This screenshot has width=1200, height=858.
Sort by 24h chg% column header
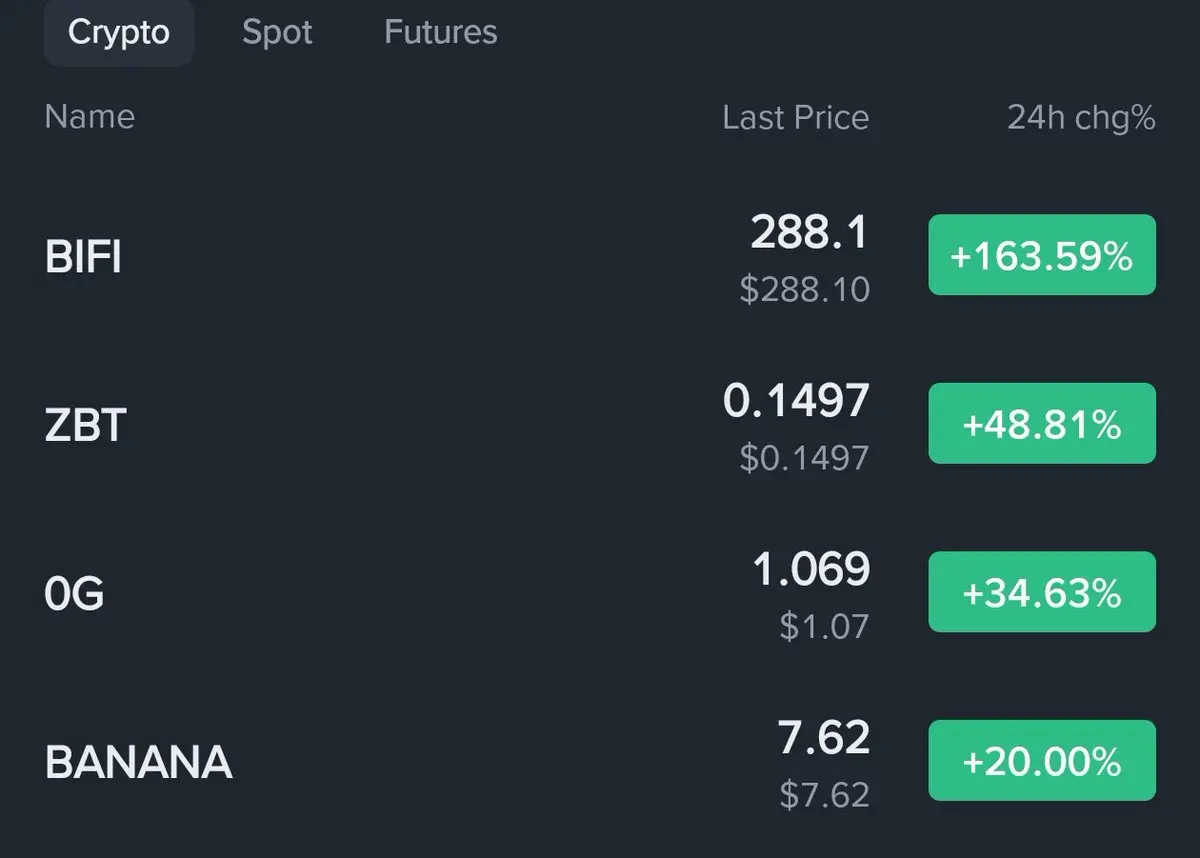click(1080, 118)
